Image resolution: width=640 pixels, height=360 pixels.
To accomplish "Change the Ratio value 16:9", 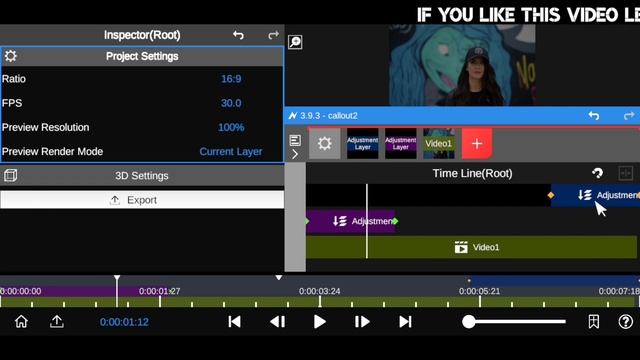I will click(x=231, y=79).
